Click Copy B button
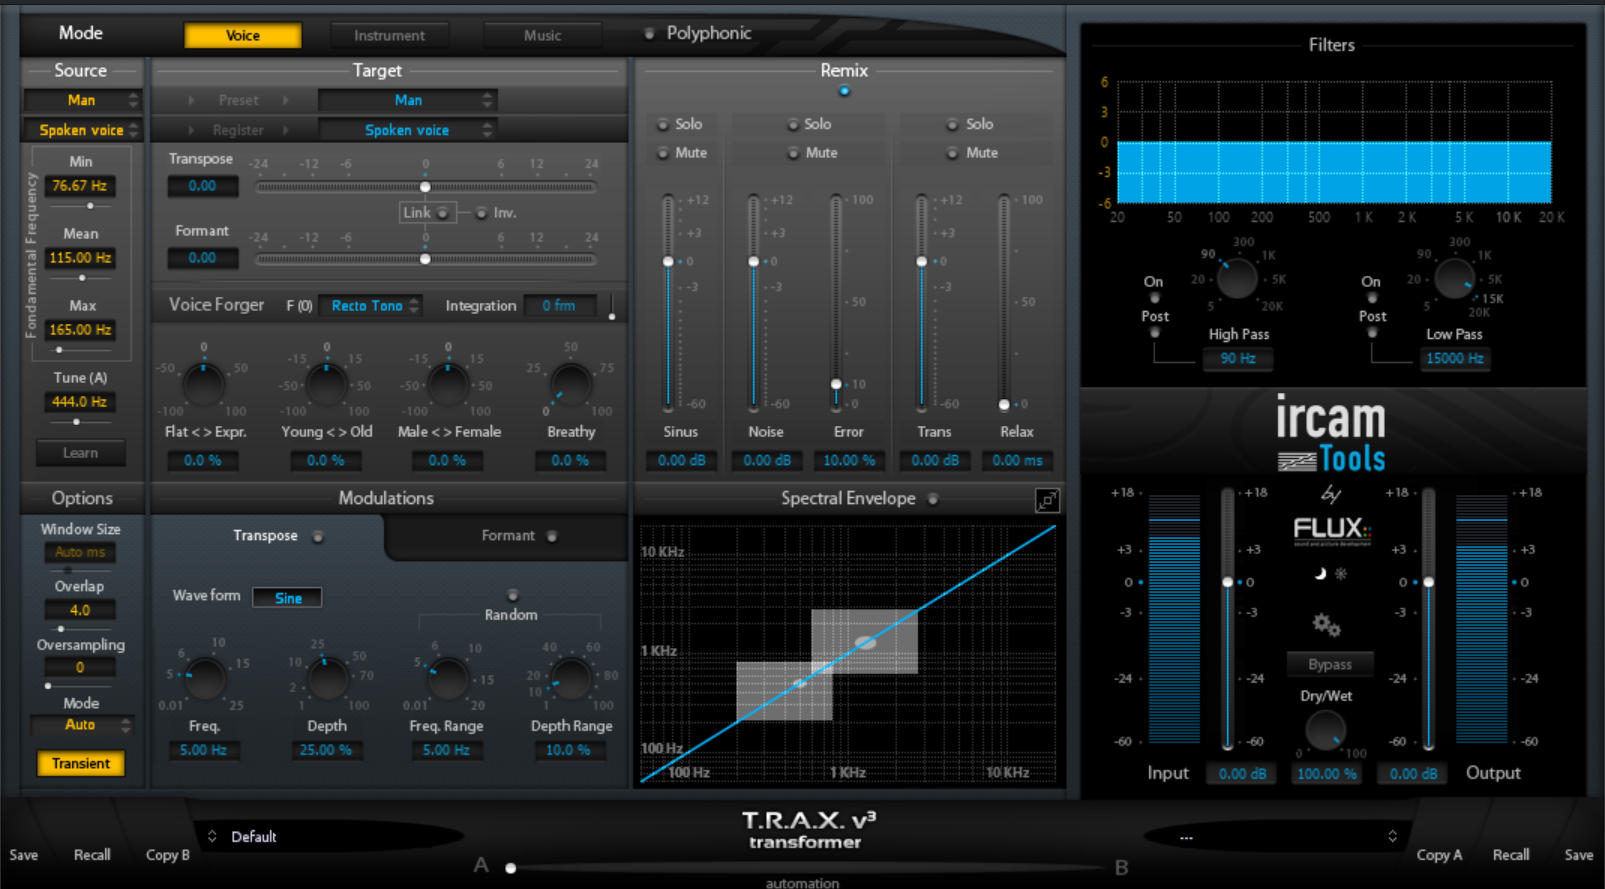The width and height of the screenshot is (1605, 889). click(168, 855)
